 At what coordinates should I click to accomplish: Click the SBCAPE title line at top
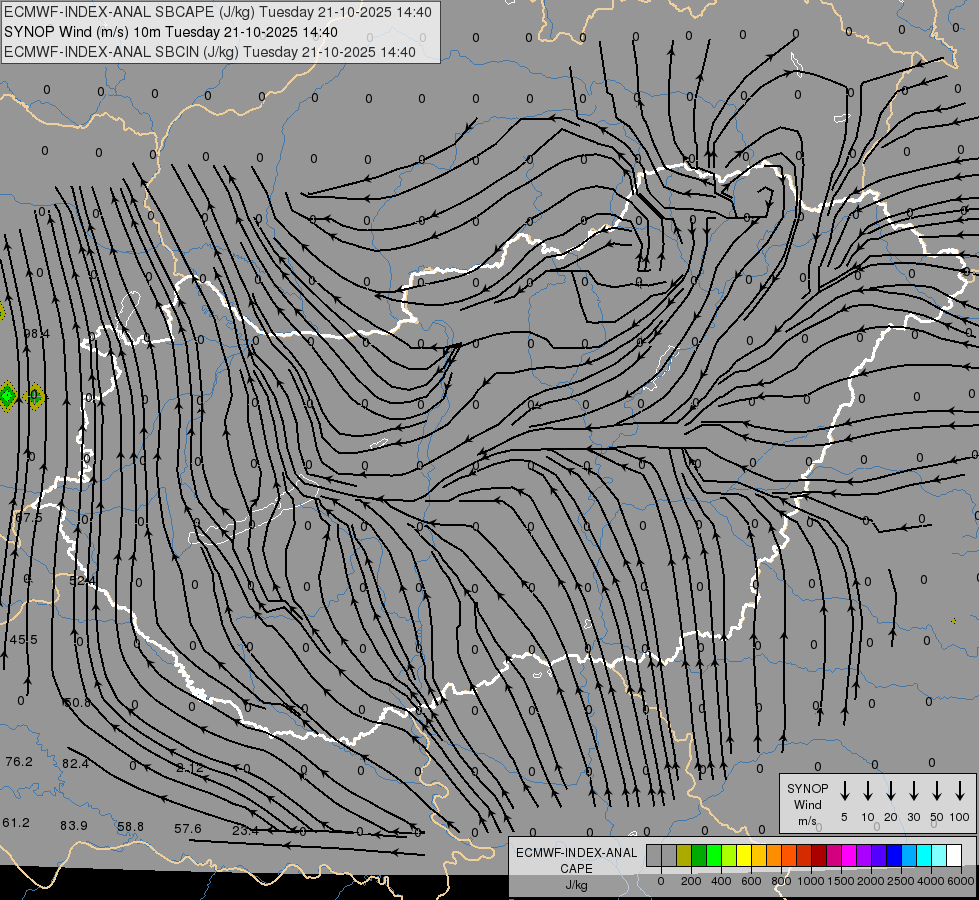217,12
